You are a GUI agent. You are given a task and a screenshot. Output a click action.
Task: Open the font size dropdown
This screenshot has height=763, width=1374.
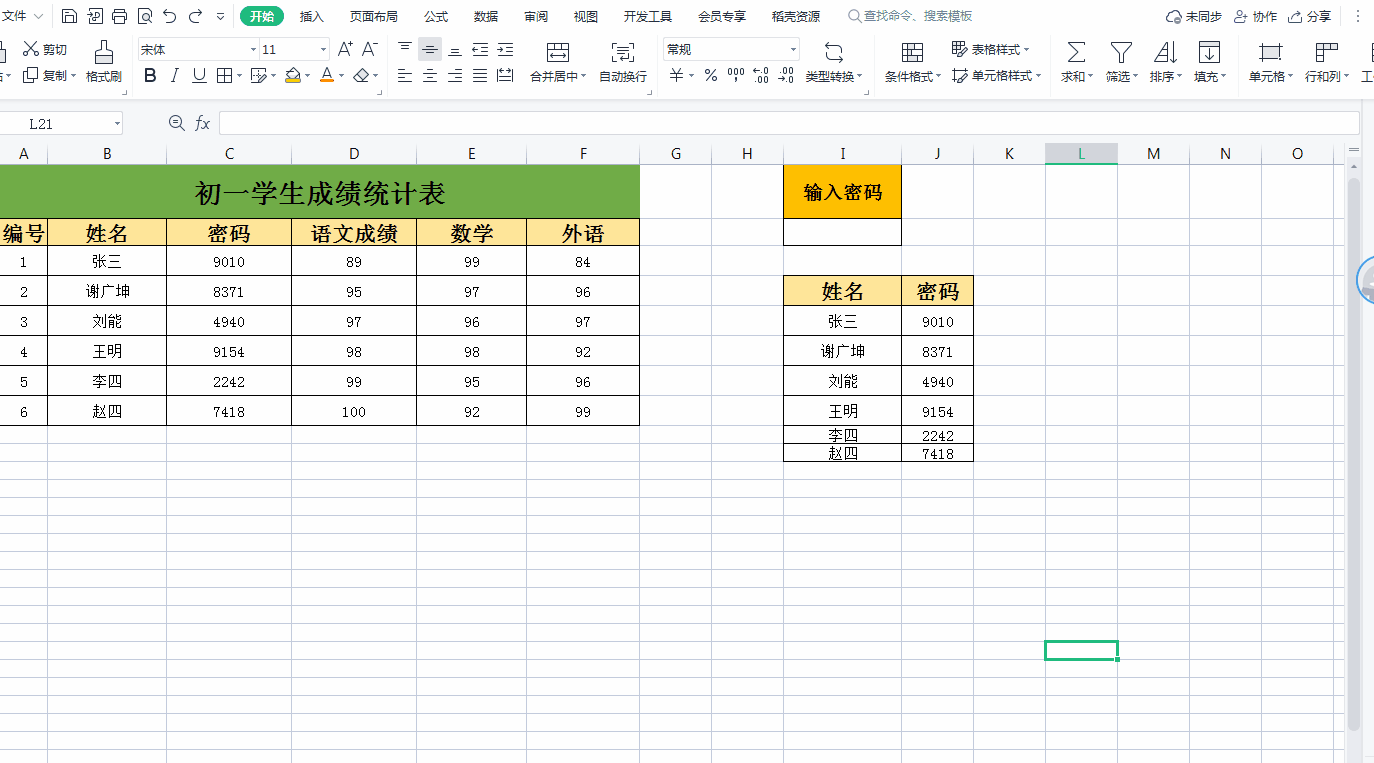(323, 49)
